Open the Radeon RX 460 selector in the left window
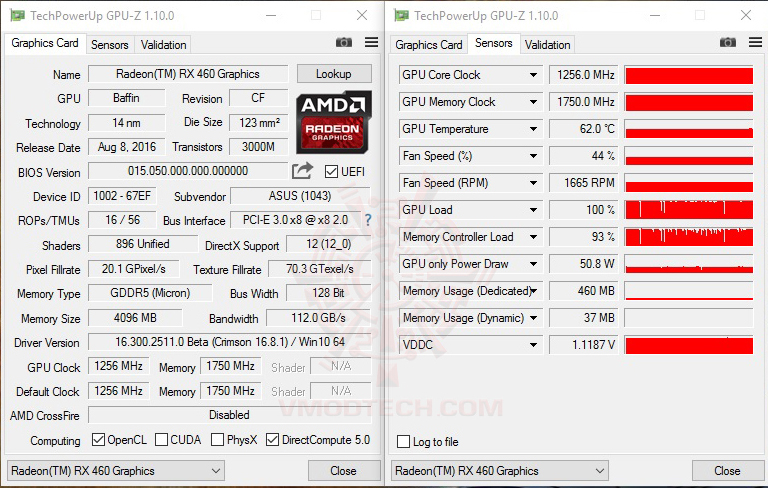This screenshot has width=768, height=488. (x=116, y=471)
